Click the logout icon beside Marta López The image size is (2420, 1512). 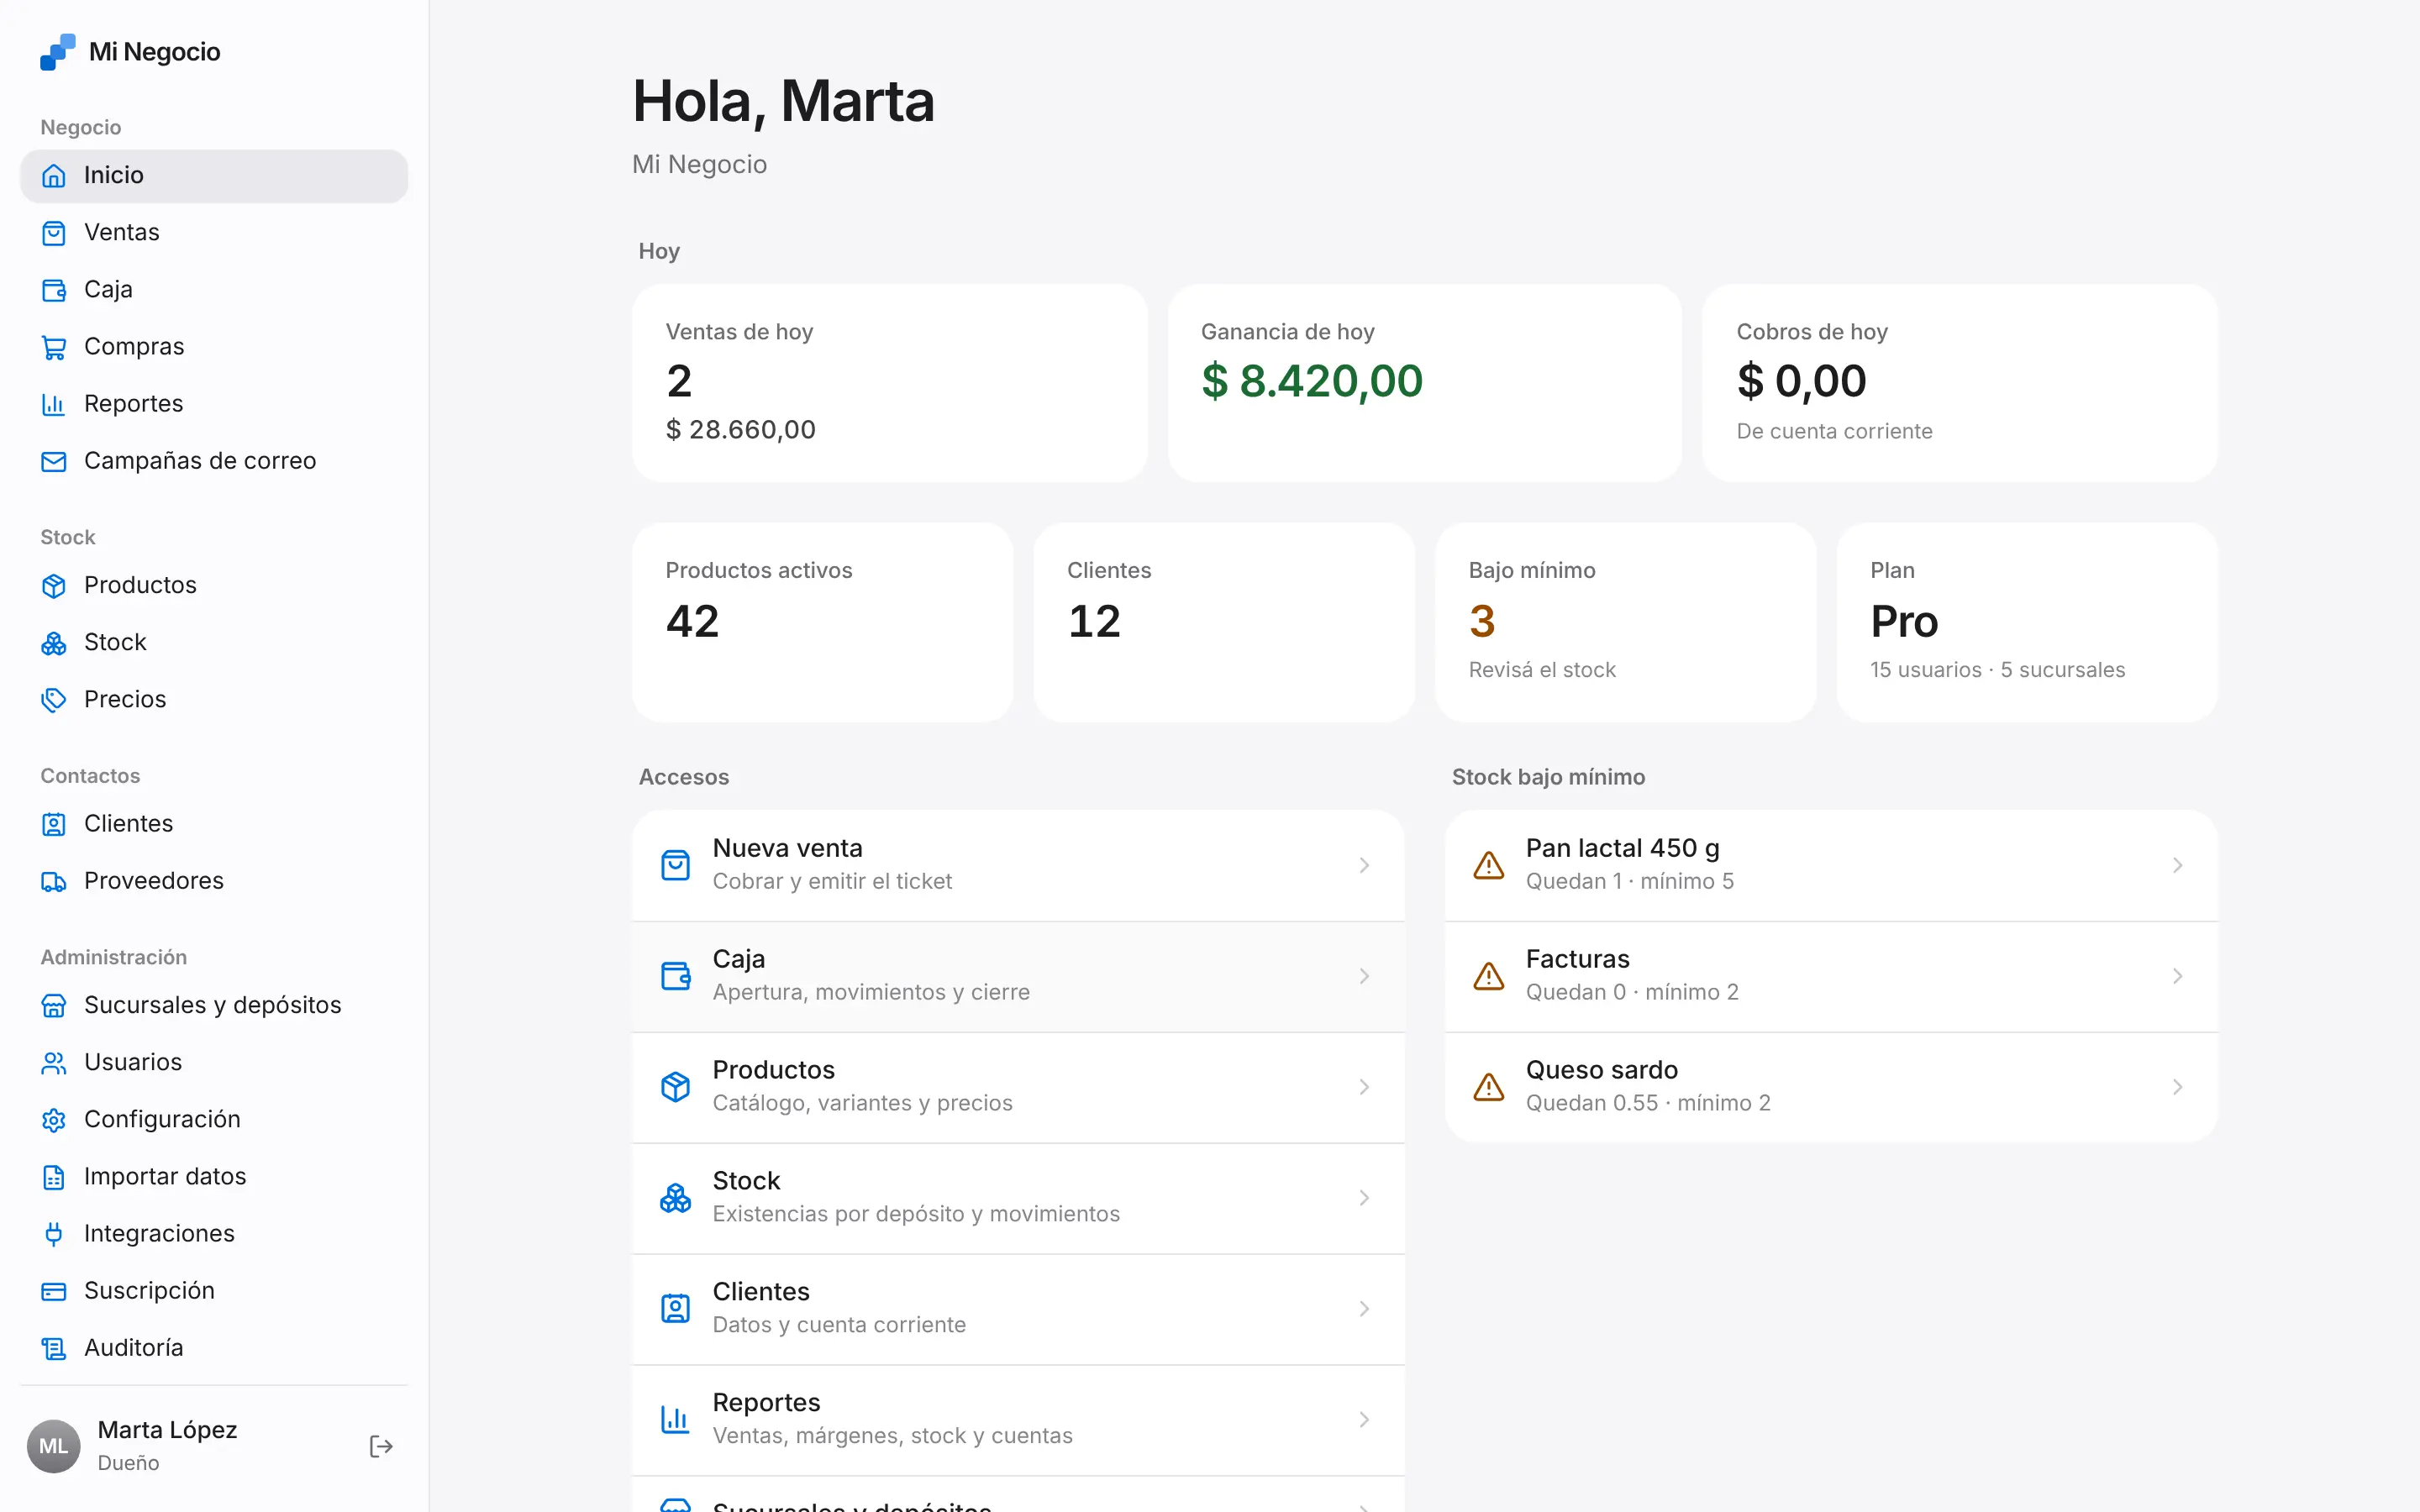pyautogui.click(x=381, y=1446)
